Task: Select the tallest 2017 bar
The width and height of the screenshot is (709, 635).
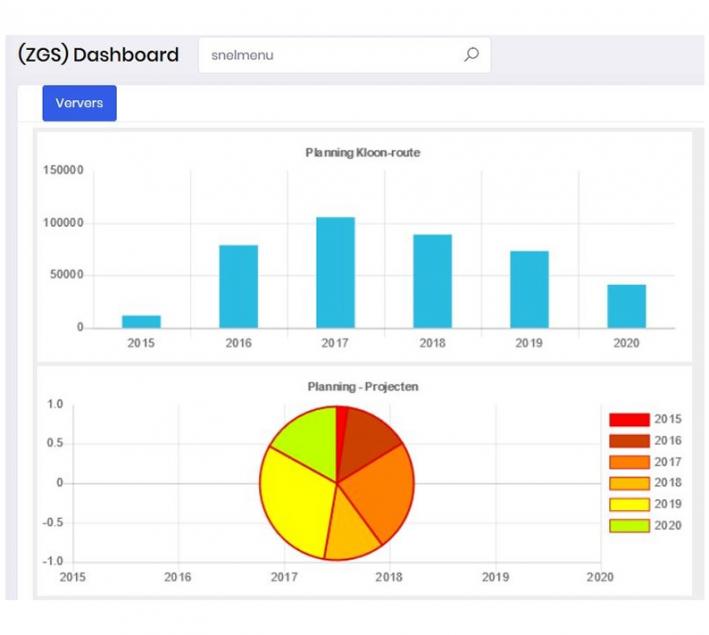Action: click(x=335, y=273)
